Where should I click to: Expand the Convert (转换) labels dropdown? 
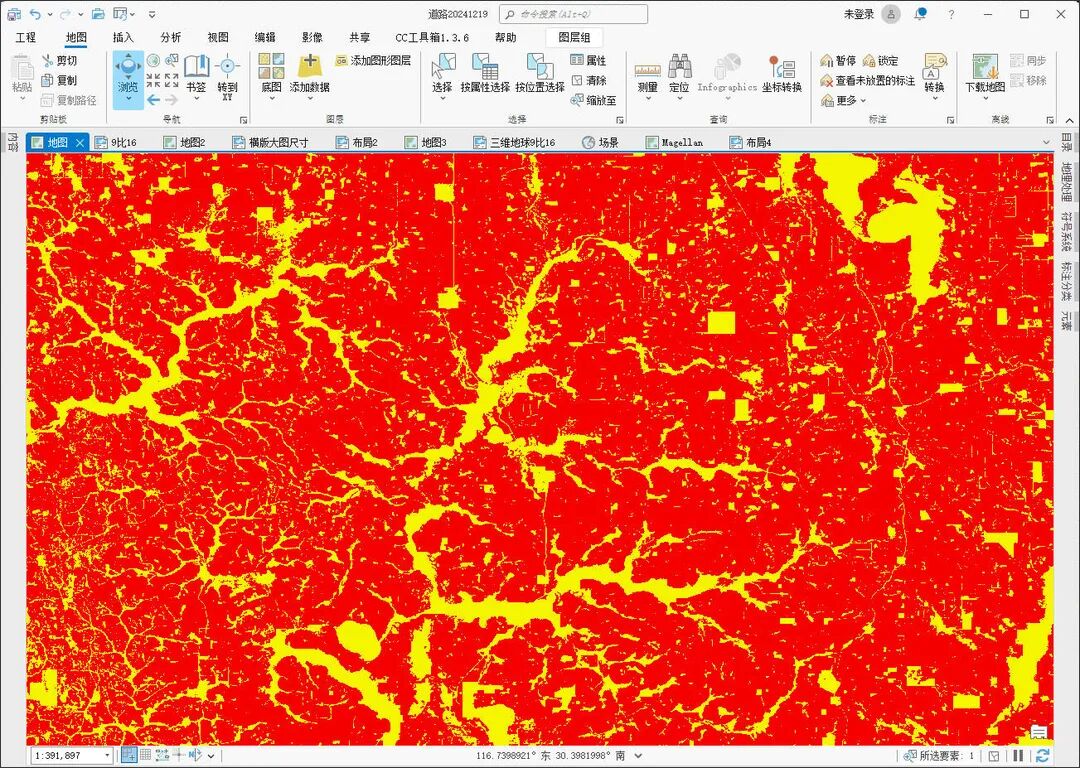tap(935, 98)
